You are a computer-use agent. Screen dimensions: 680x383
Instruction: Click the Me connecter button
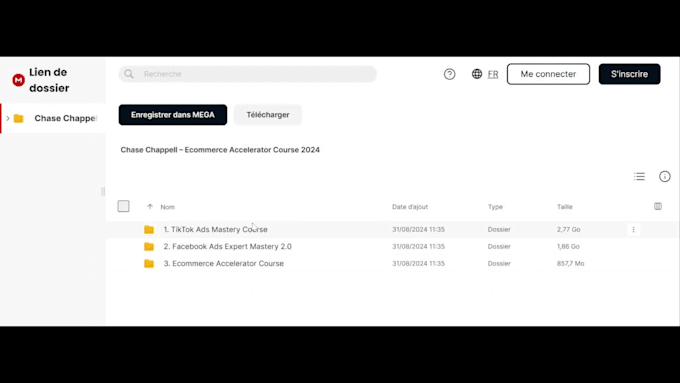point(548,74)
